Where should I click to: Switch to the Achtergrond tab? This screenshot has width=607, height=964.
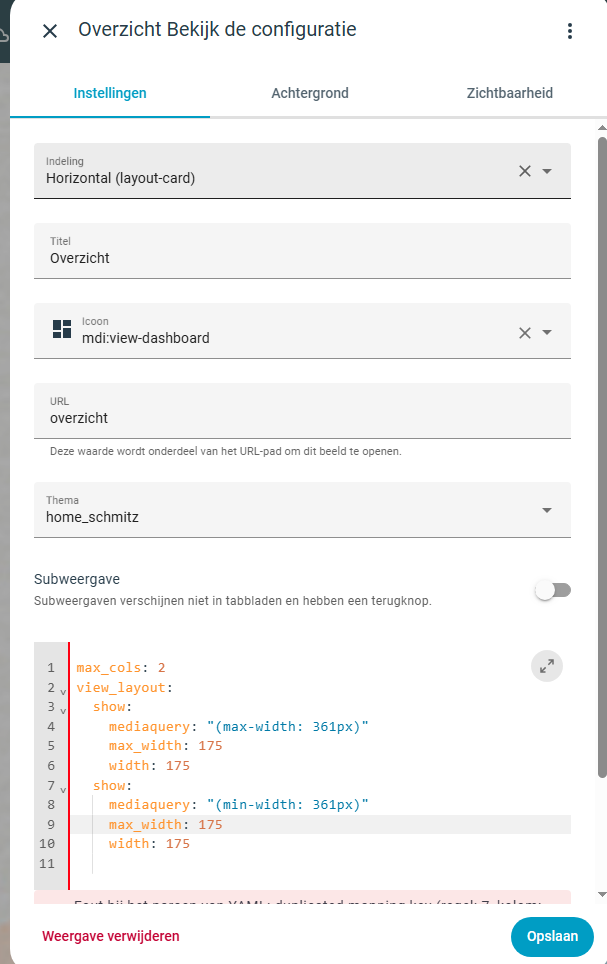[310, 93]
